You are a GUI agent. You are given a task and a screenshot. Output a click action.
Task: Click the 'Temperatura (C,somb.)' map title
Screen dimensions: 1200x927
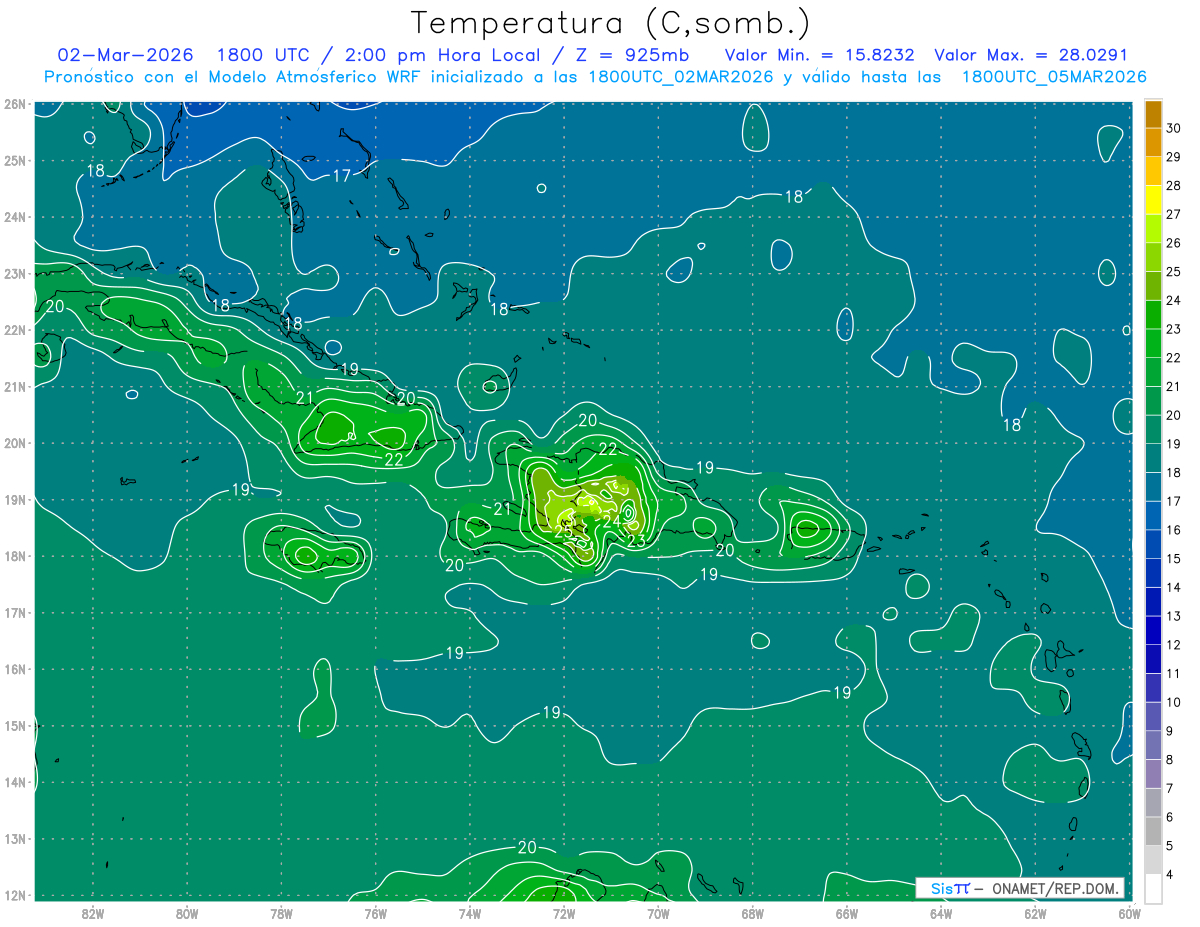pyautogui.click(x=609, y=22)
